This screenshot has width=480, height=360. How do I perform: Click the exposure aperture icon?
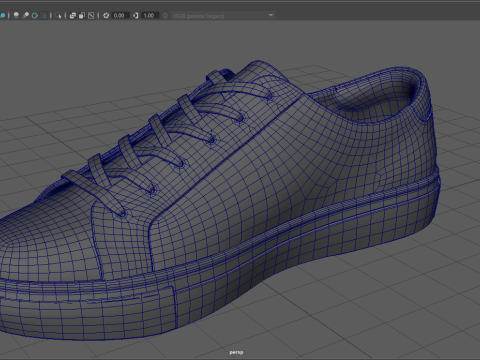point(106,15)
